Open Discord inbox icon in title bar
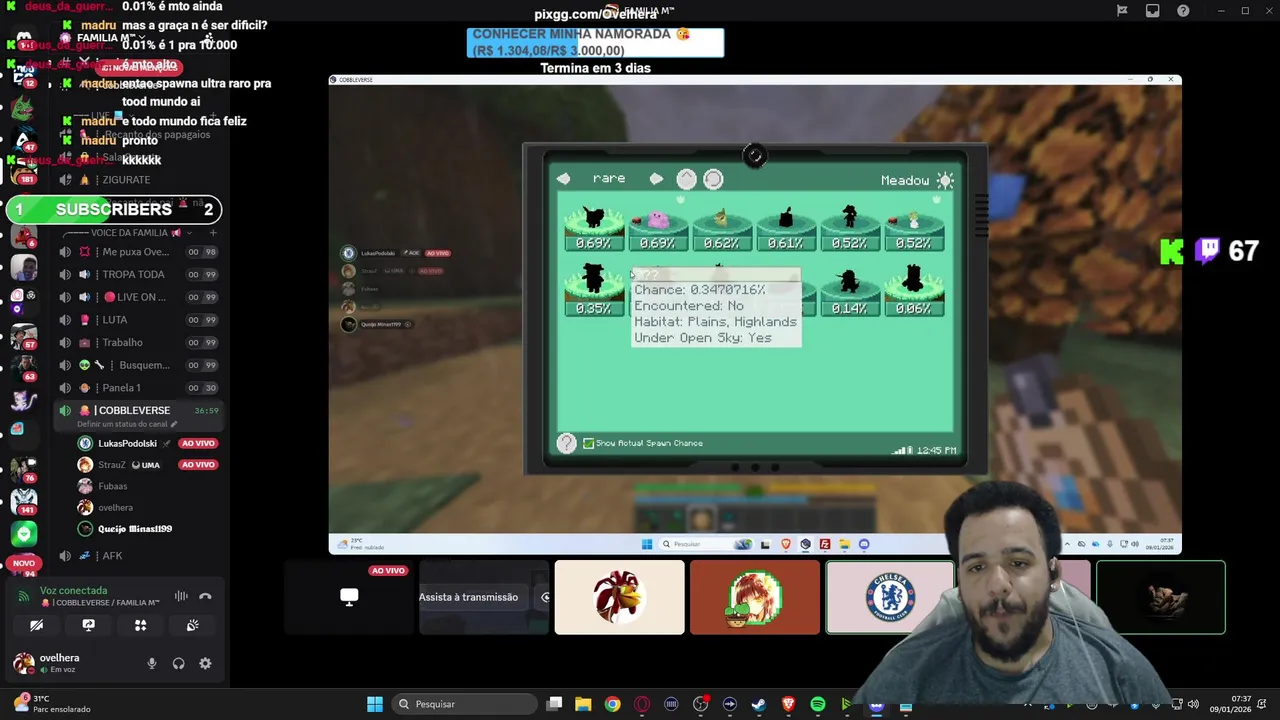 (1153, 11)
